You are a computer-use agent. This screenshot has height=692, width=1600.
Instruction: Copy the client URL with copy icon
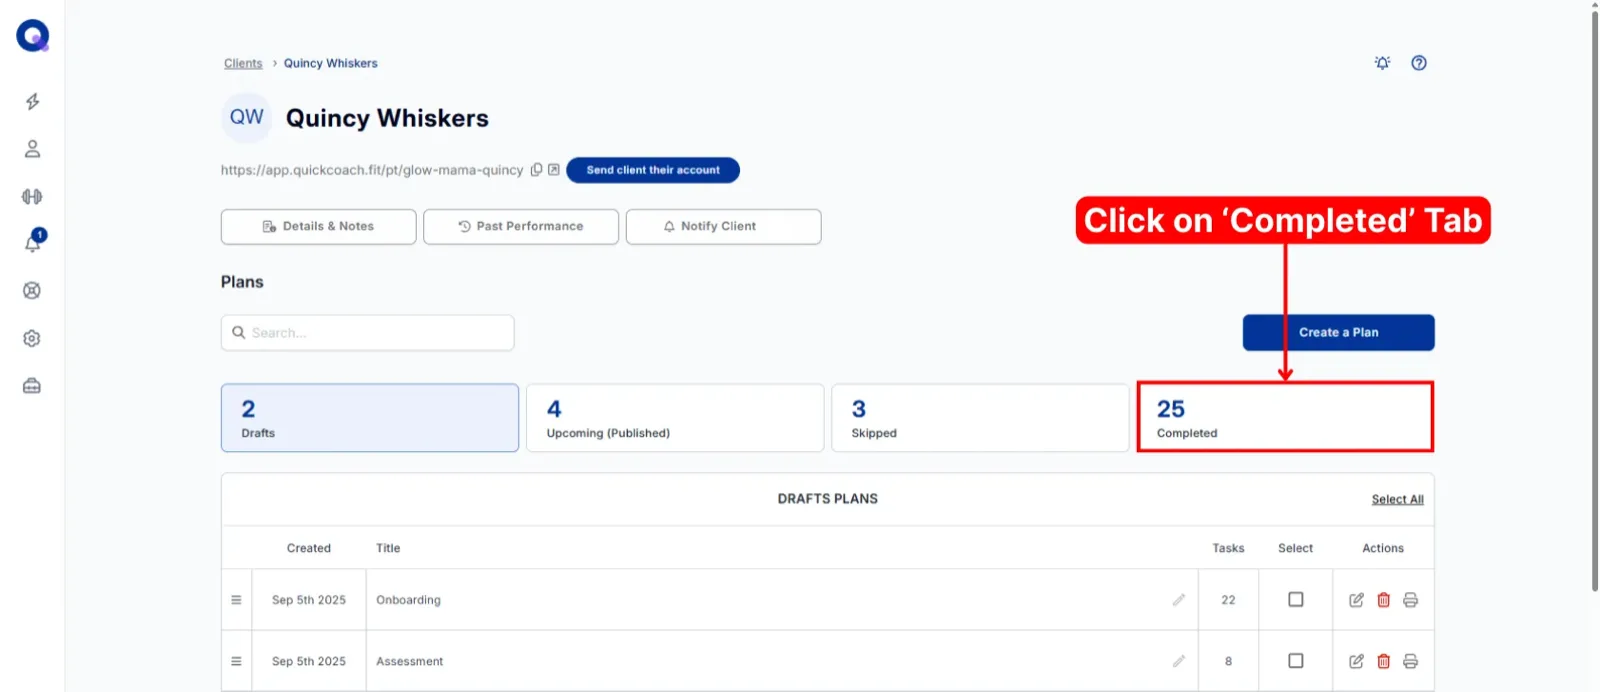coord(536,170)
